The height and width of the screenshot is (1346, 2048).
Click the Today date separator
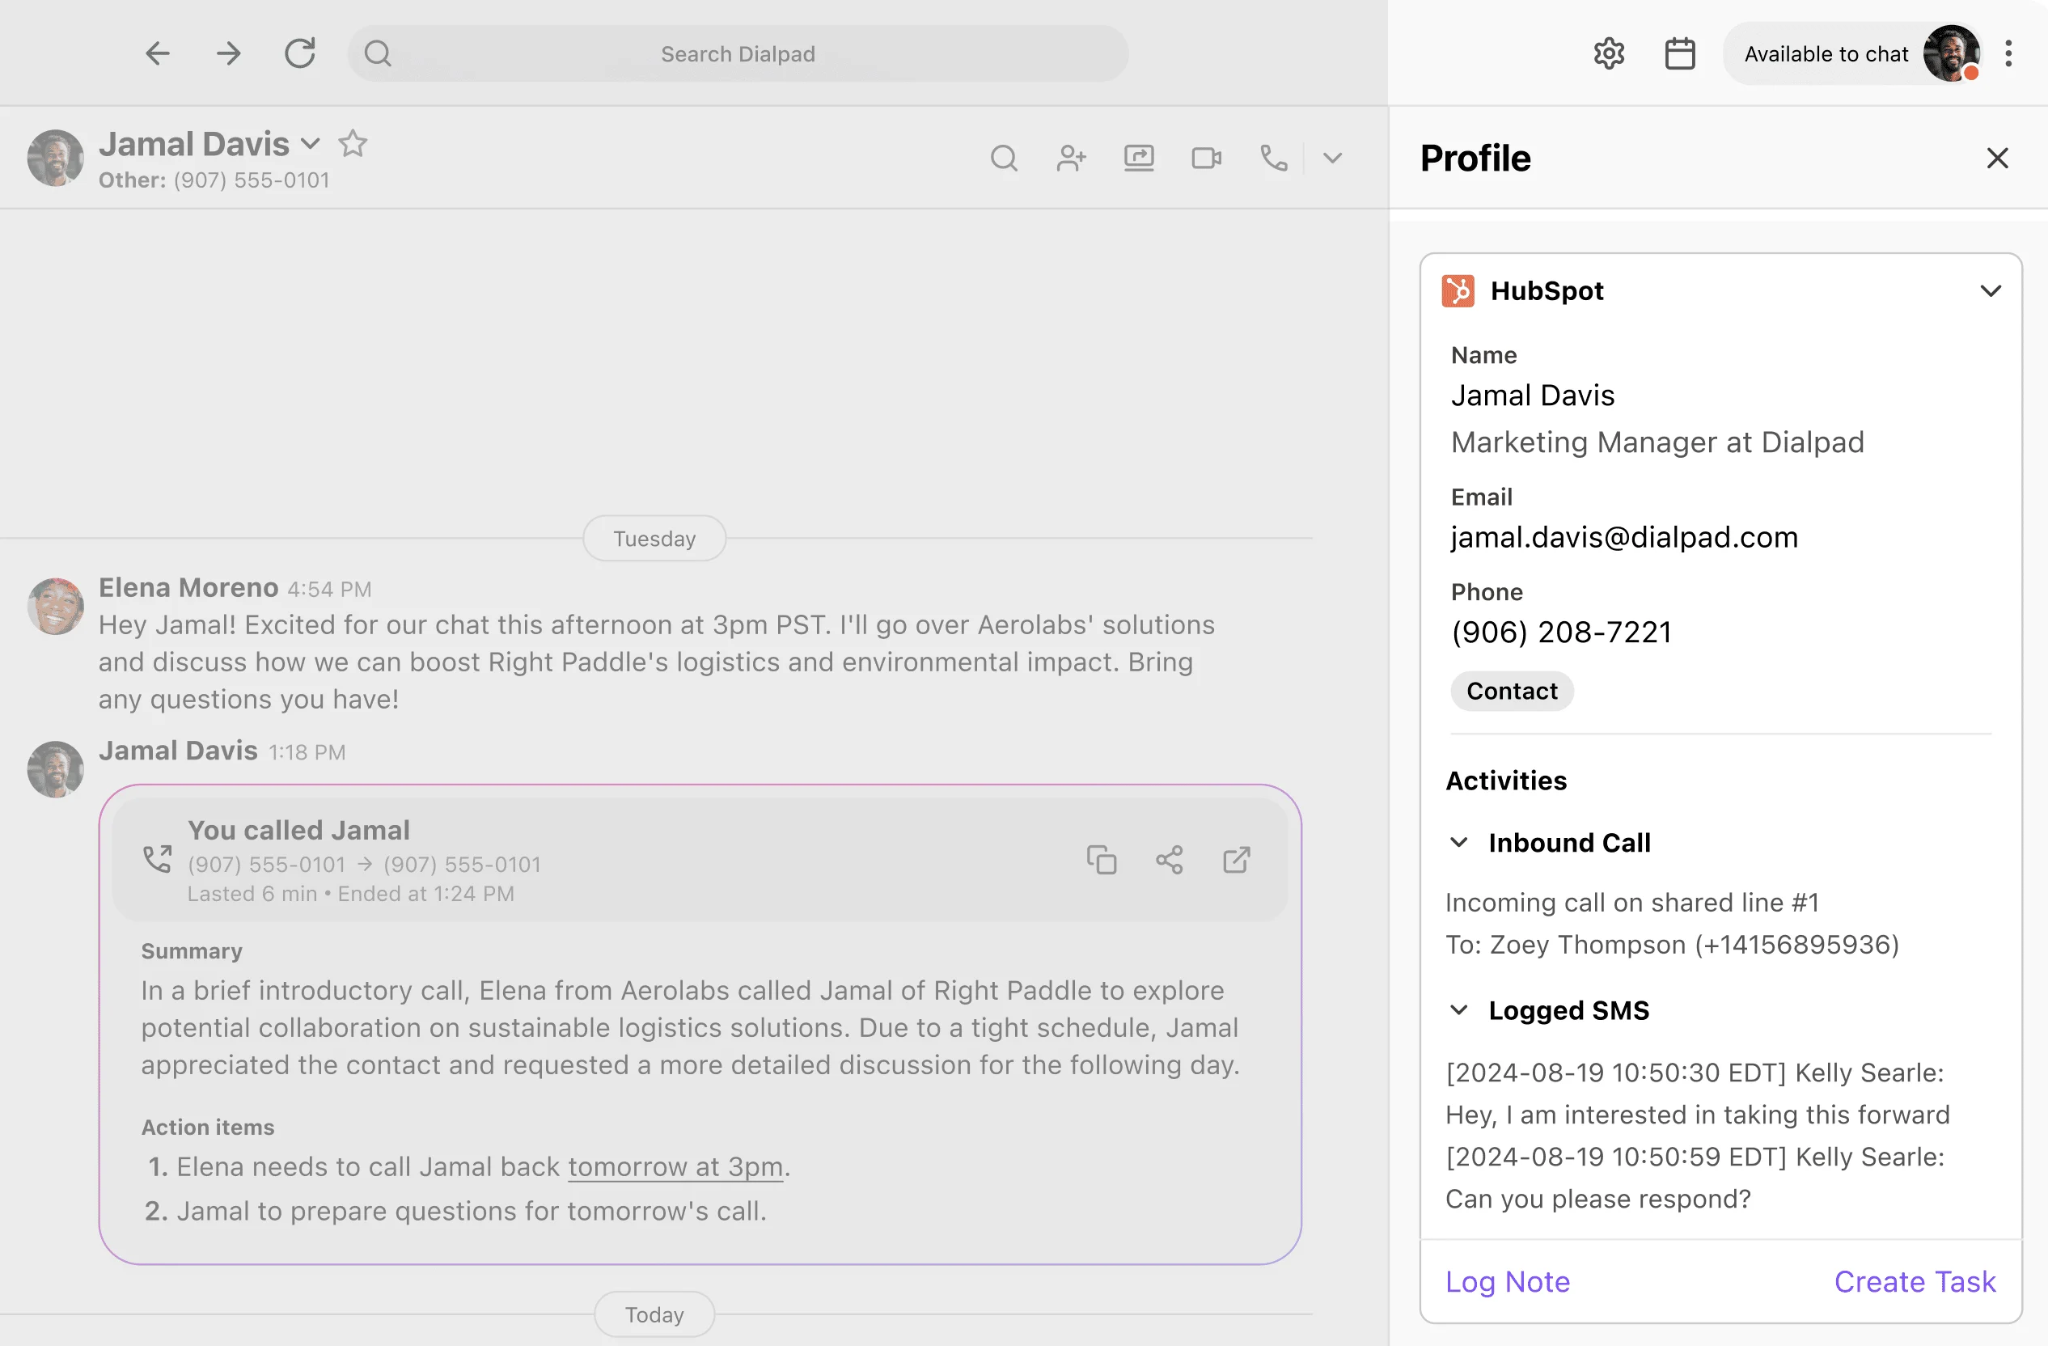654,1315
